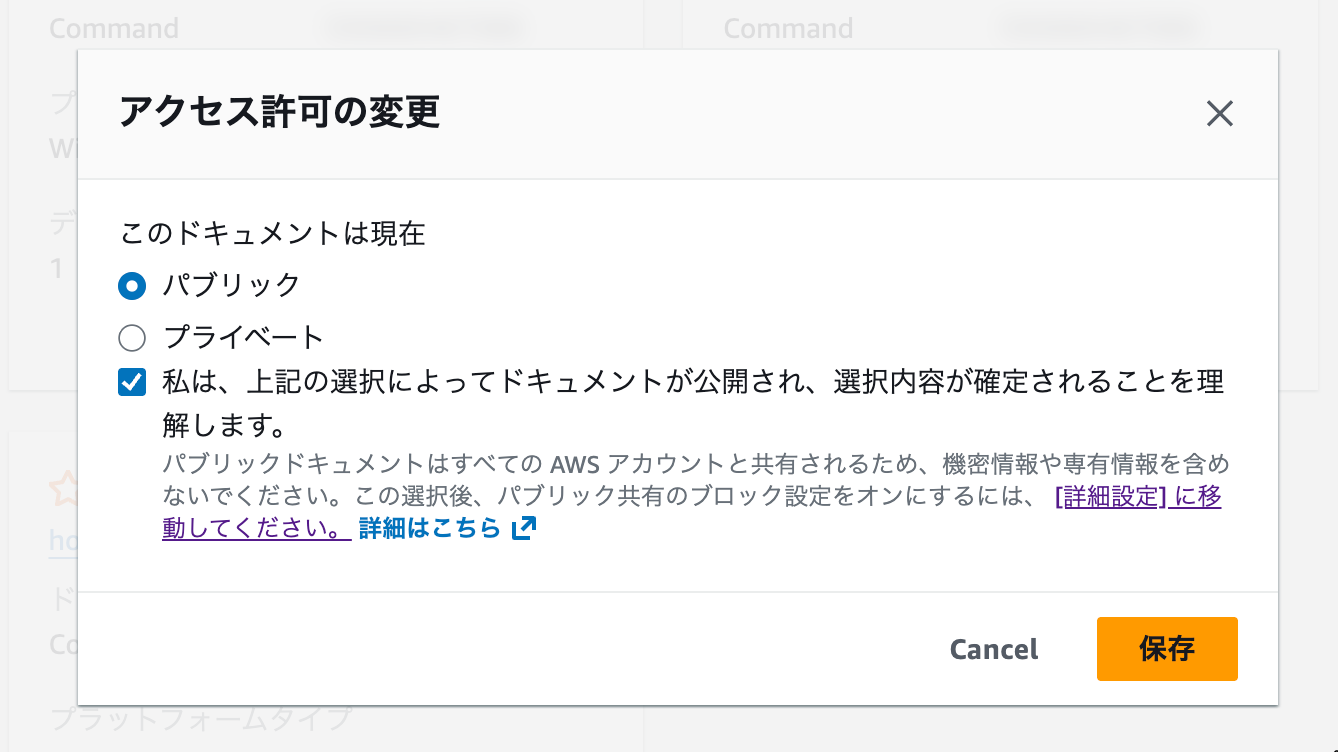Viewport: 1338px width, 752px height.
Task: Click Cancel to abort the permission change
Action: point(992,649)
